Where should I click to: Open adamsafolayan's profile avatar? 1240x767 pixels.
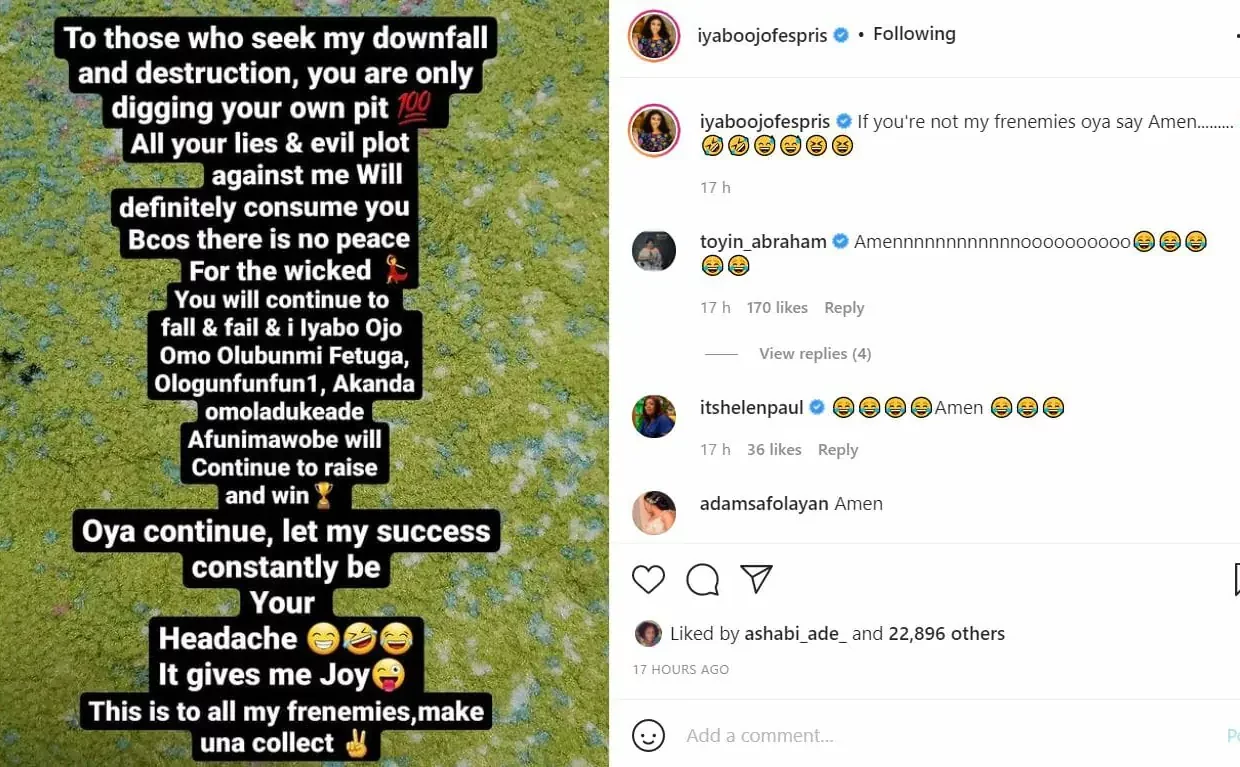coord(654,513)
